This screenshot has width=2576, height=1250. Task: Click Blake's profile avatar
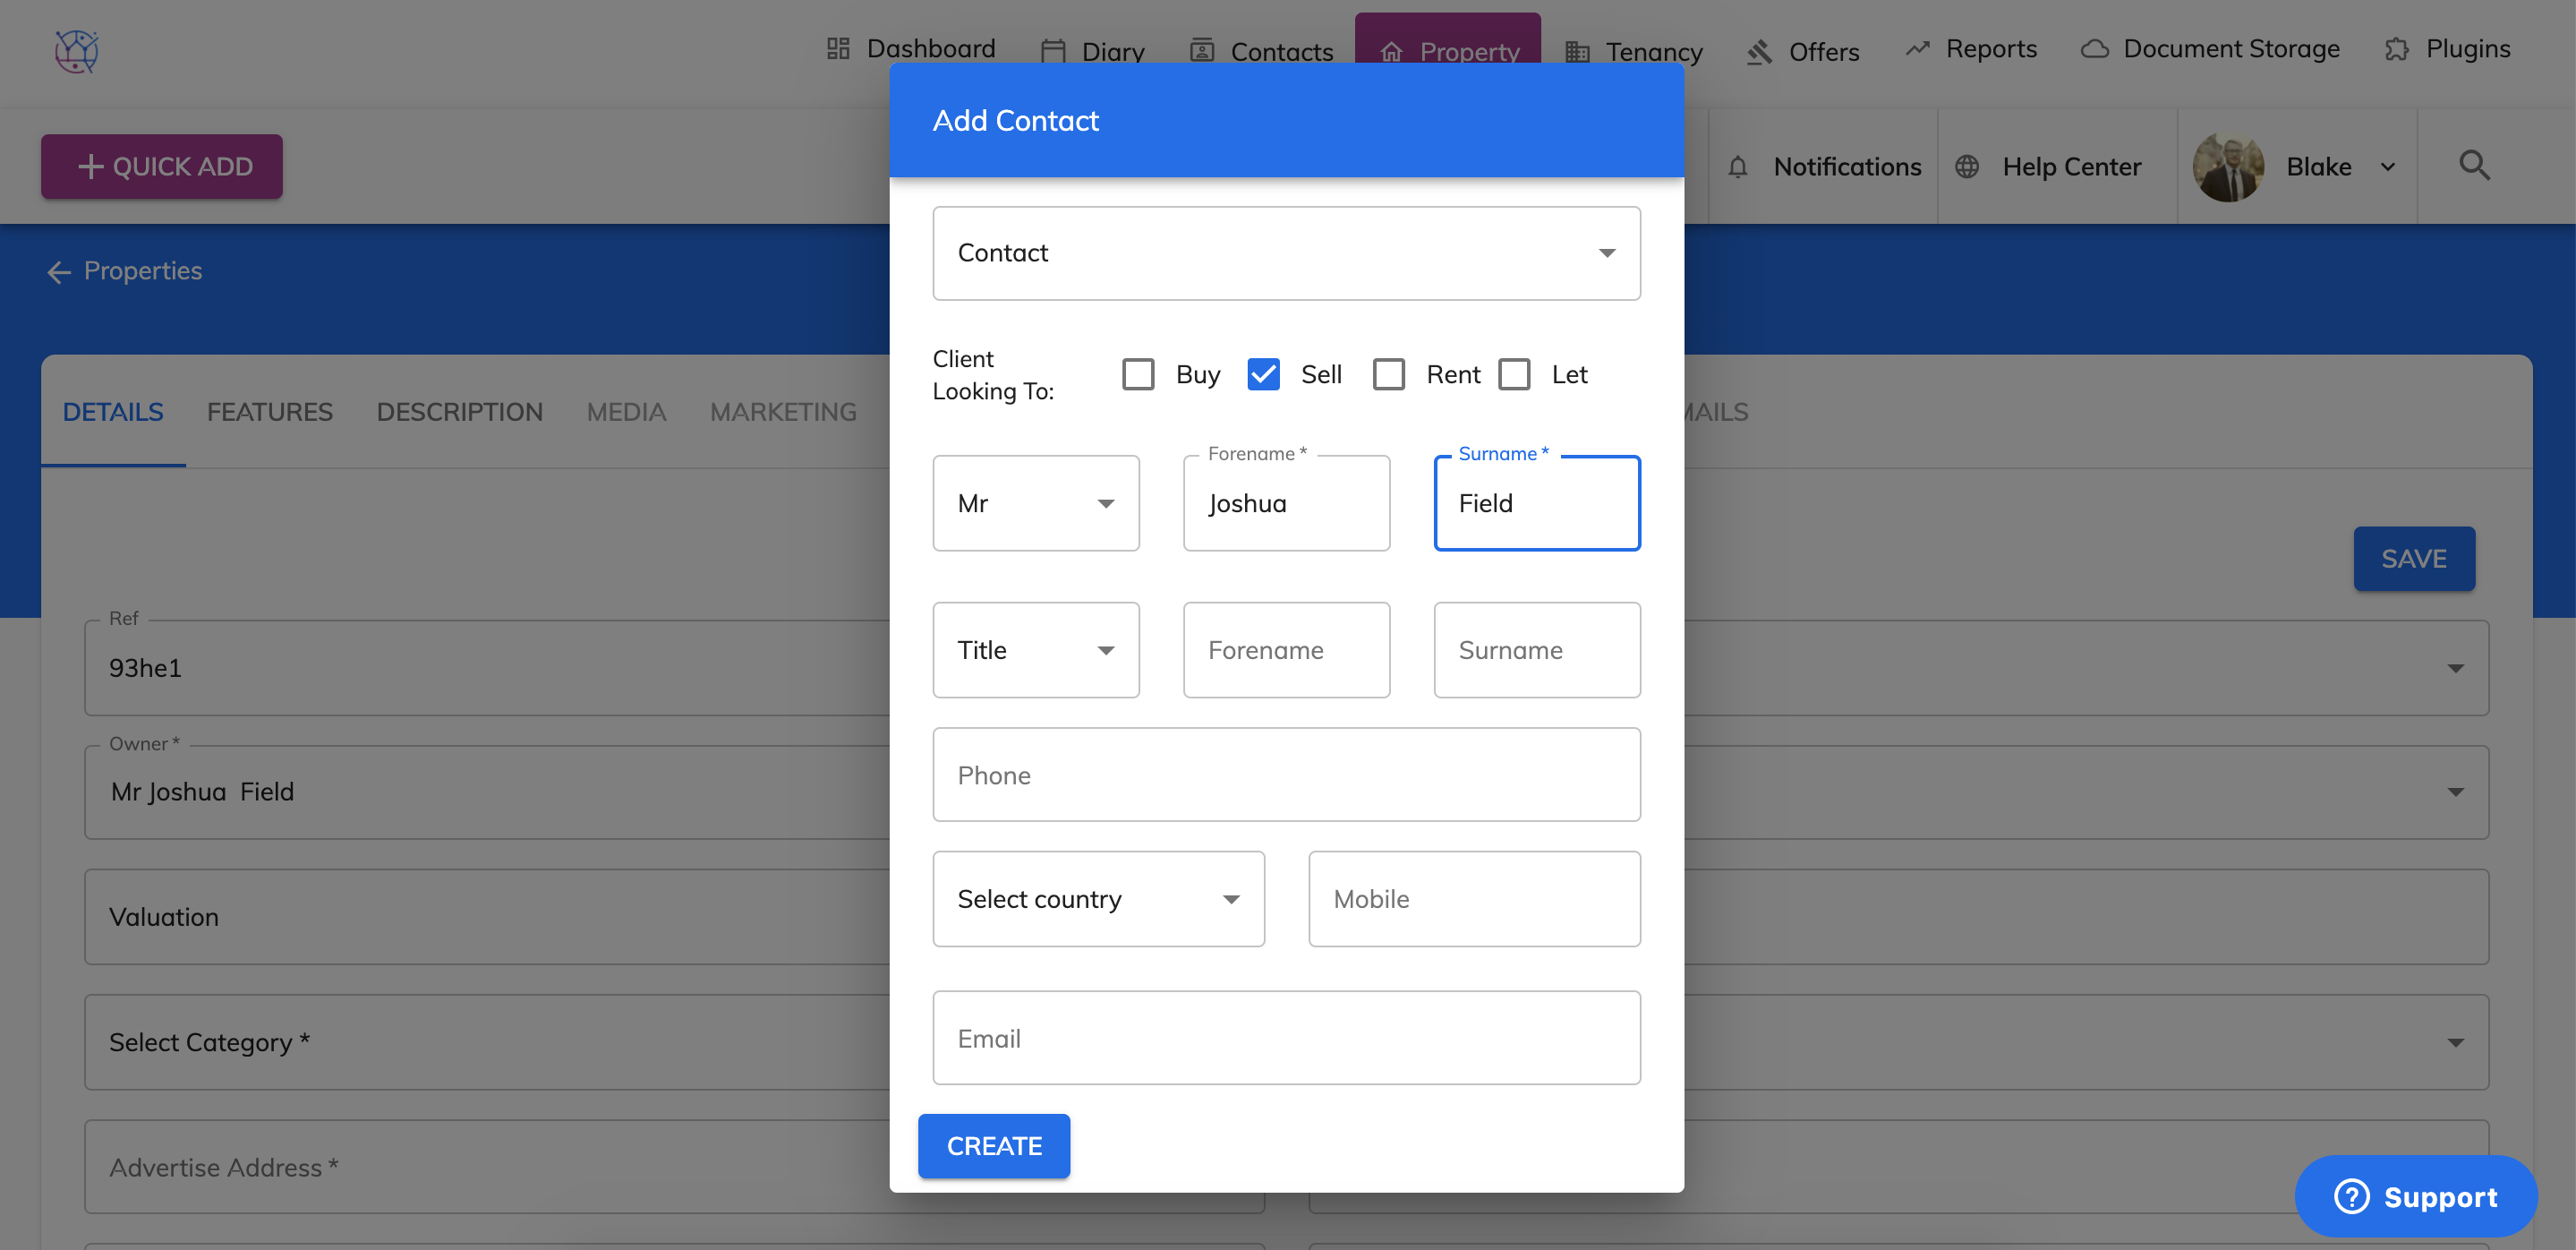[2228, 167]
